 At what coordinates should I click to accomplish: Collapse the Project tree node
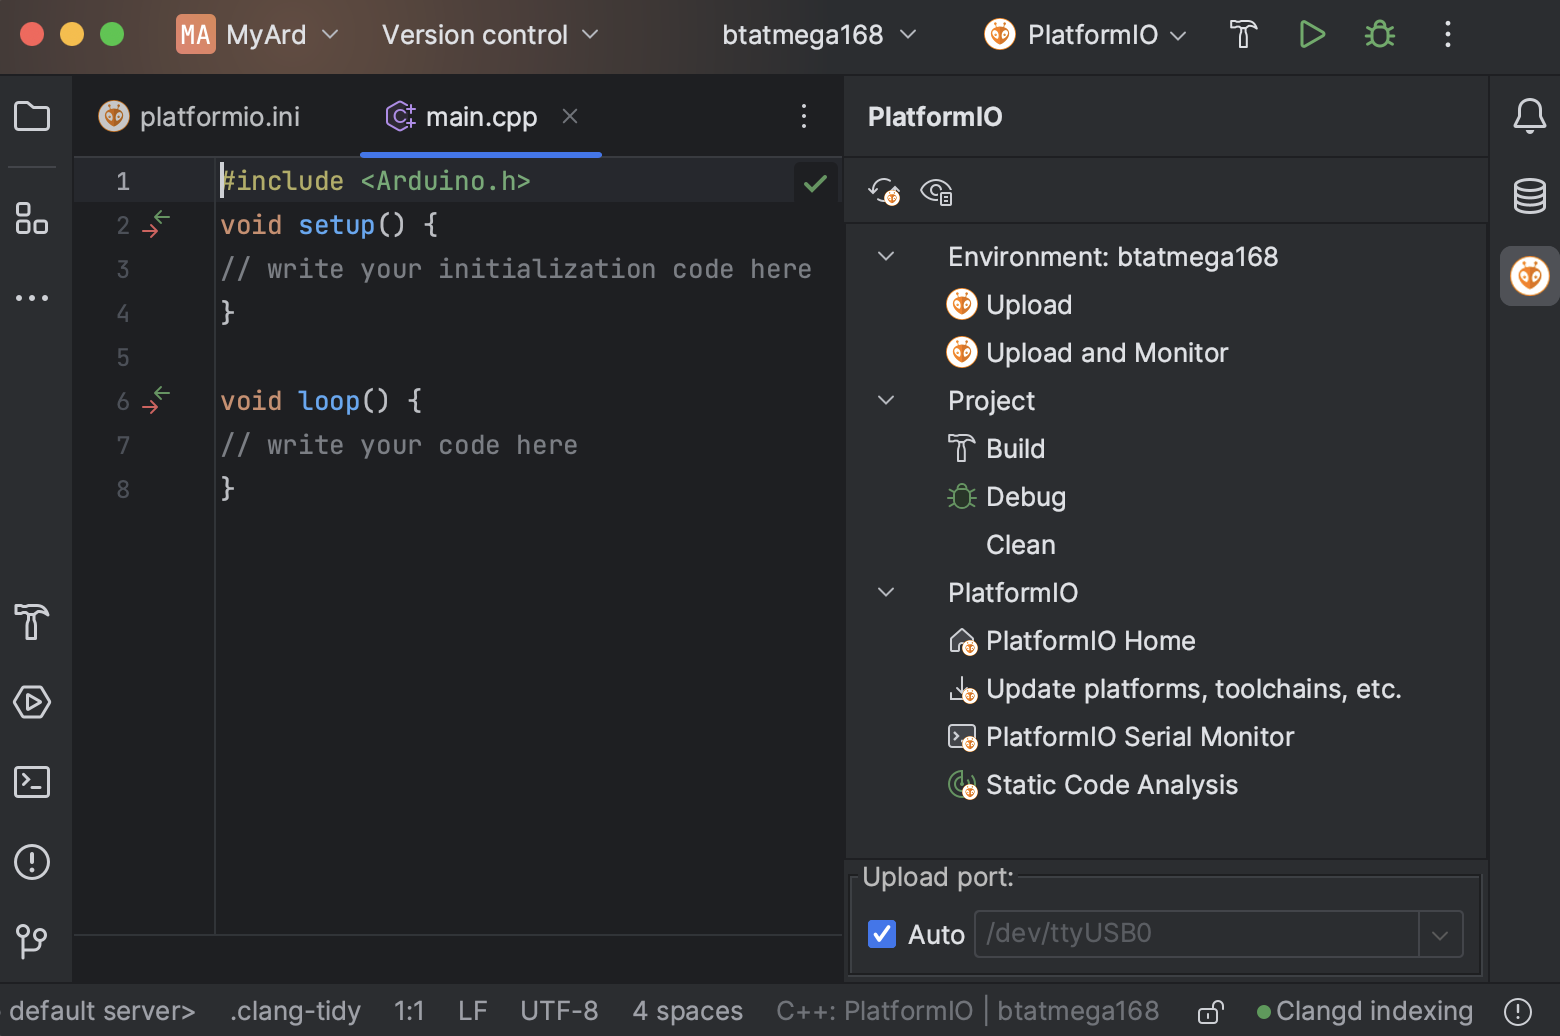886,400
